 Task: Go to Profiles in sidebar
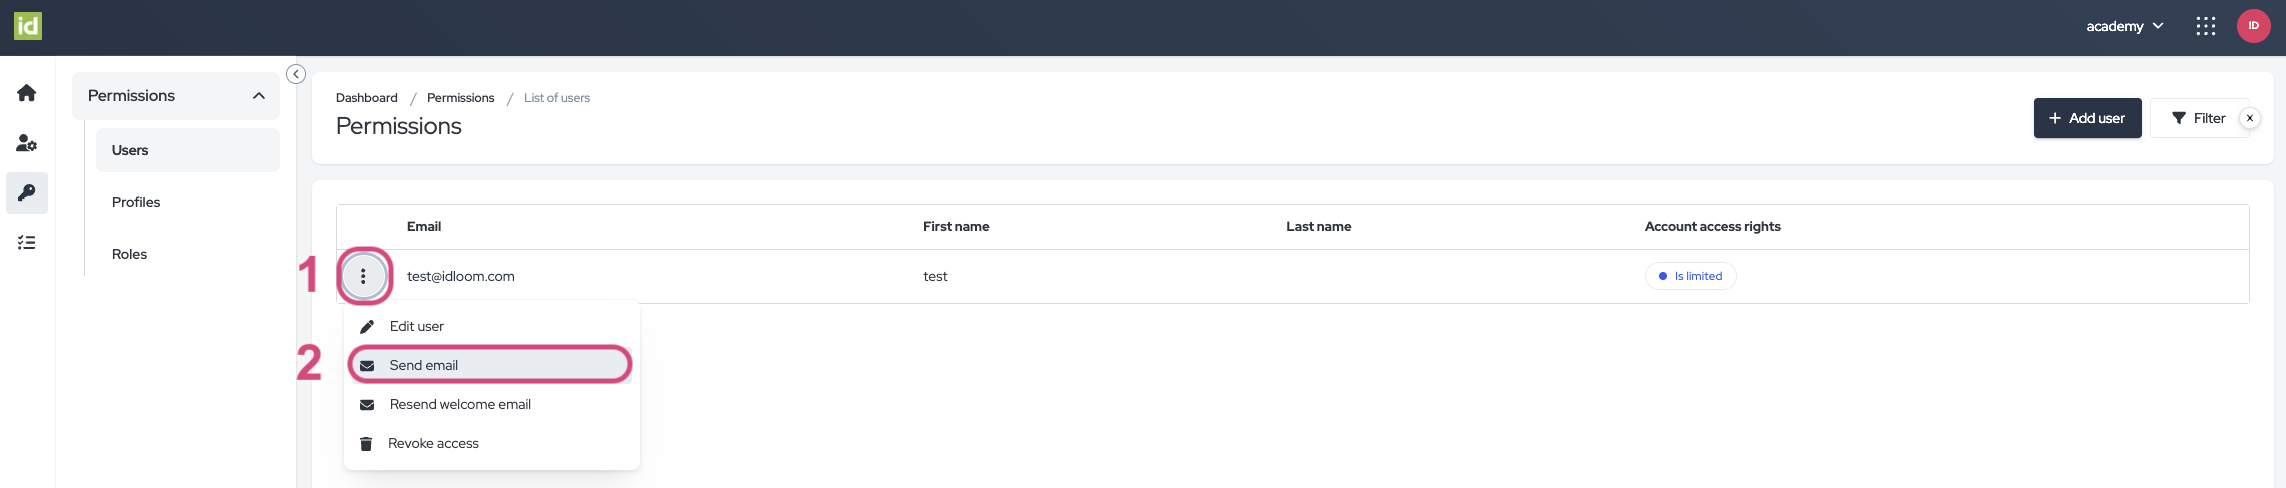[136, 202]
